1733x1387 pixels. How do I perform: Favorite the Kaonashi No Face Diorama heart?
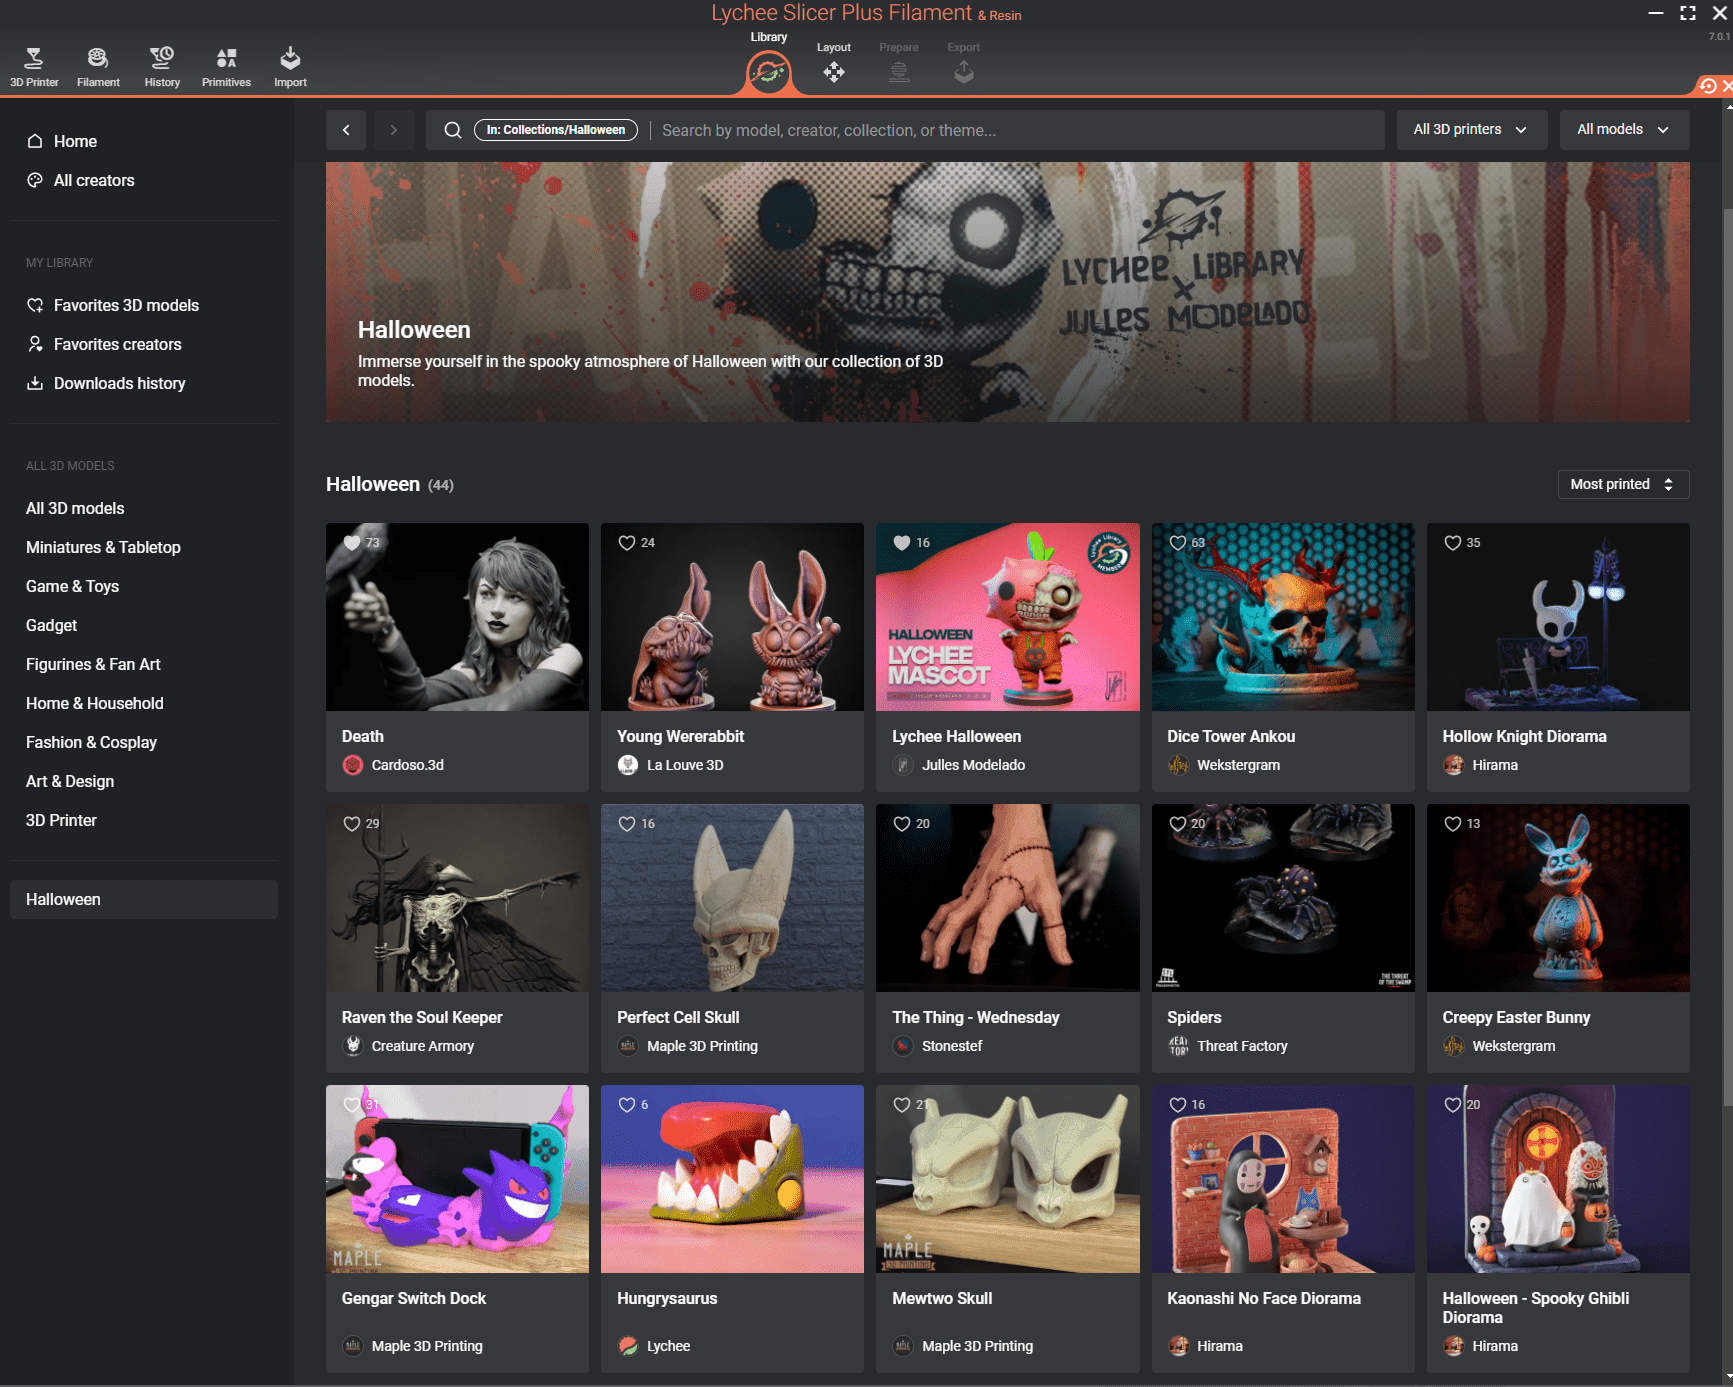point(1178,1105)
